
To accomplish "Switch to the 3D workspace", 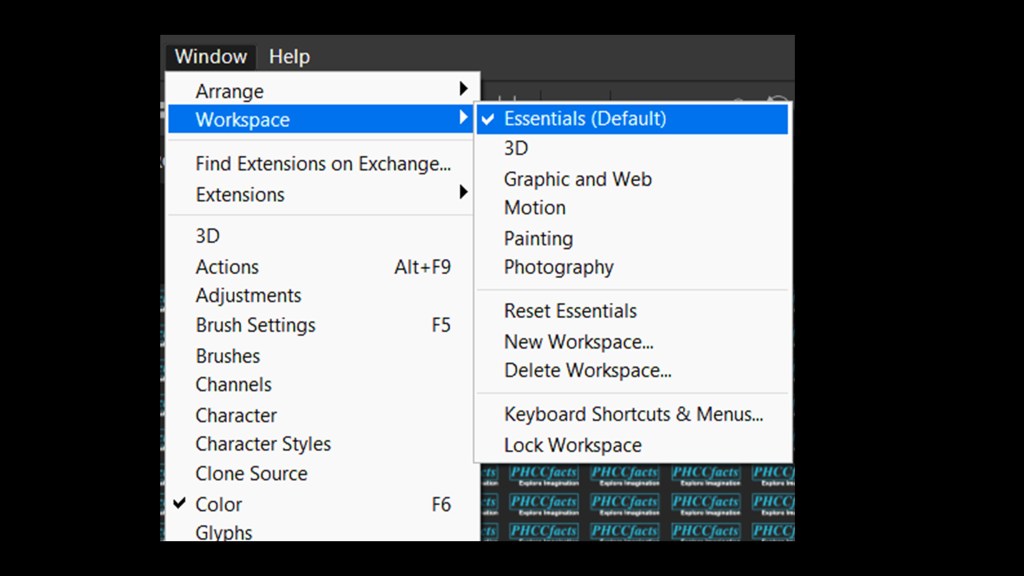I will [x=516, y=148].
